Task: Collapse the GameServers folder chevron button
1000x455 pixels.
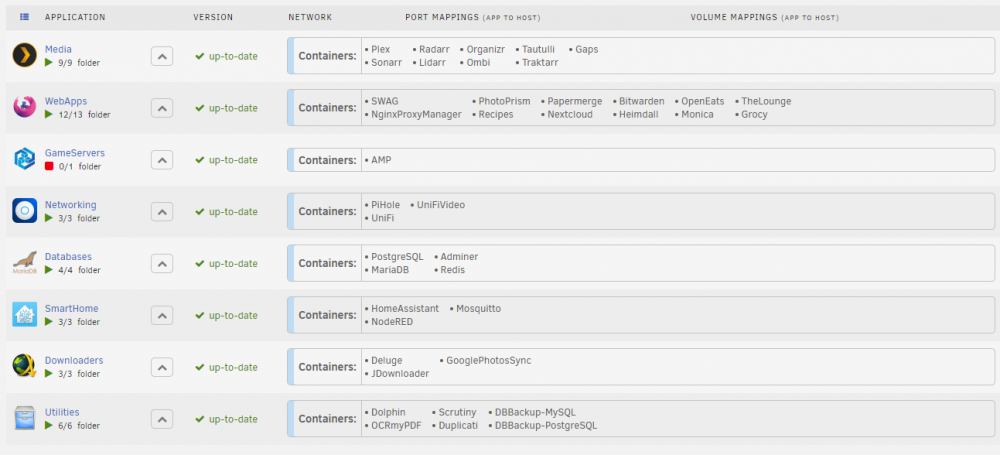Action: click(x=162, y=160)
